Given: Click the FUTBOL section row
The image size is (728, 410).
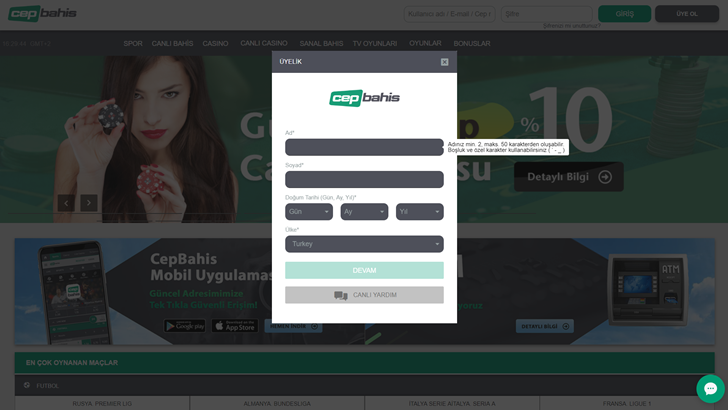Looking at the screenshot, I should [364, 385].
